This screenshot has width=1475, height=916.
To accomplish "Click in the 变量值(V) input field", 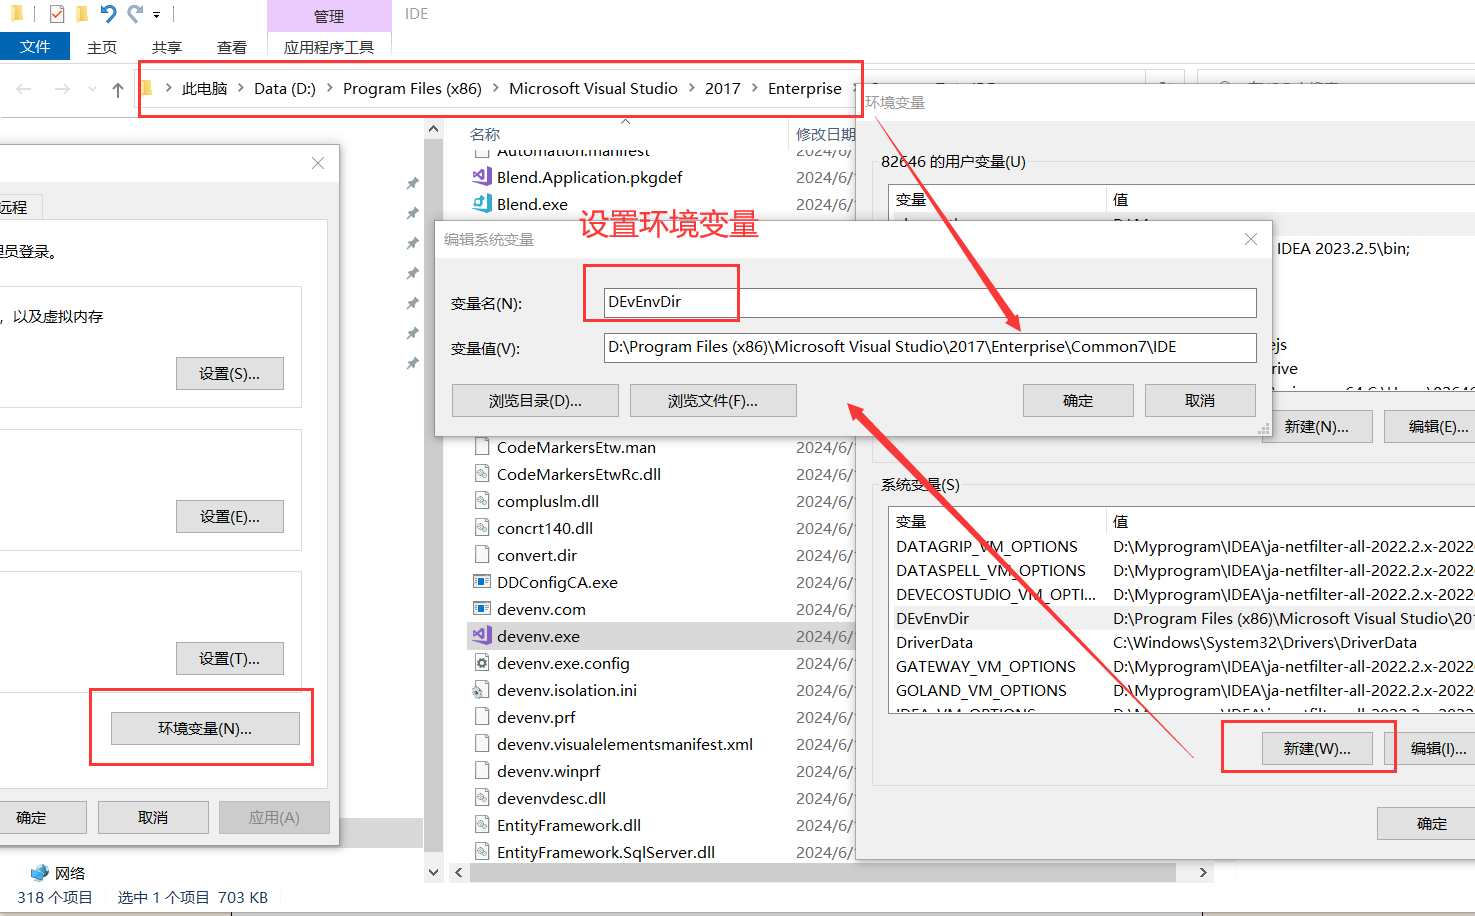I will 930,347.
